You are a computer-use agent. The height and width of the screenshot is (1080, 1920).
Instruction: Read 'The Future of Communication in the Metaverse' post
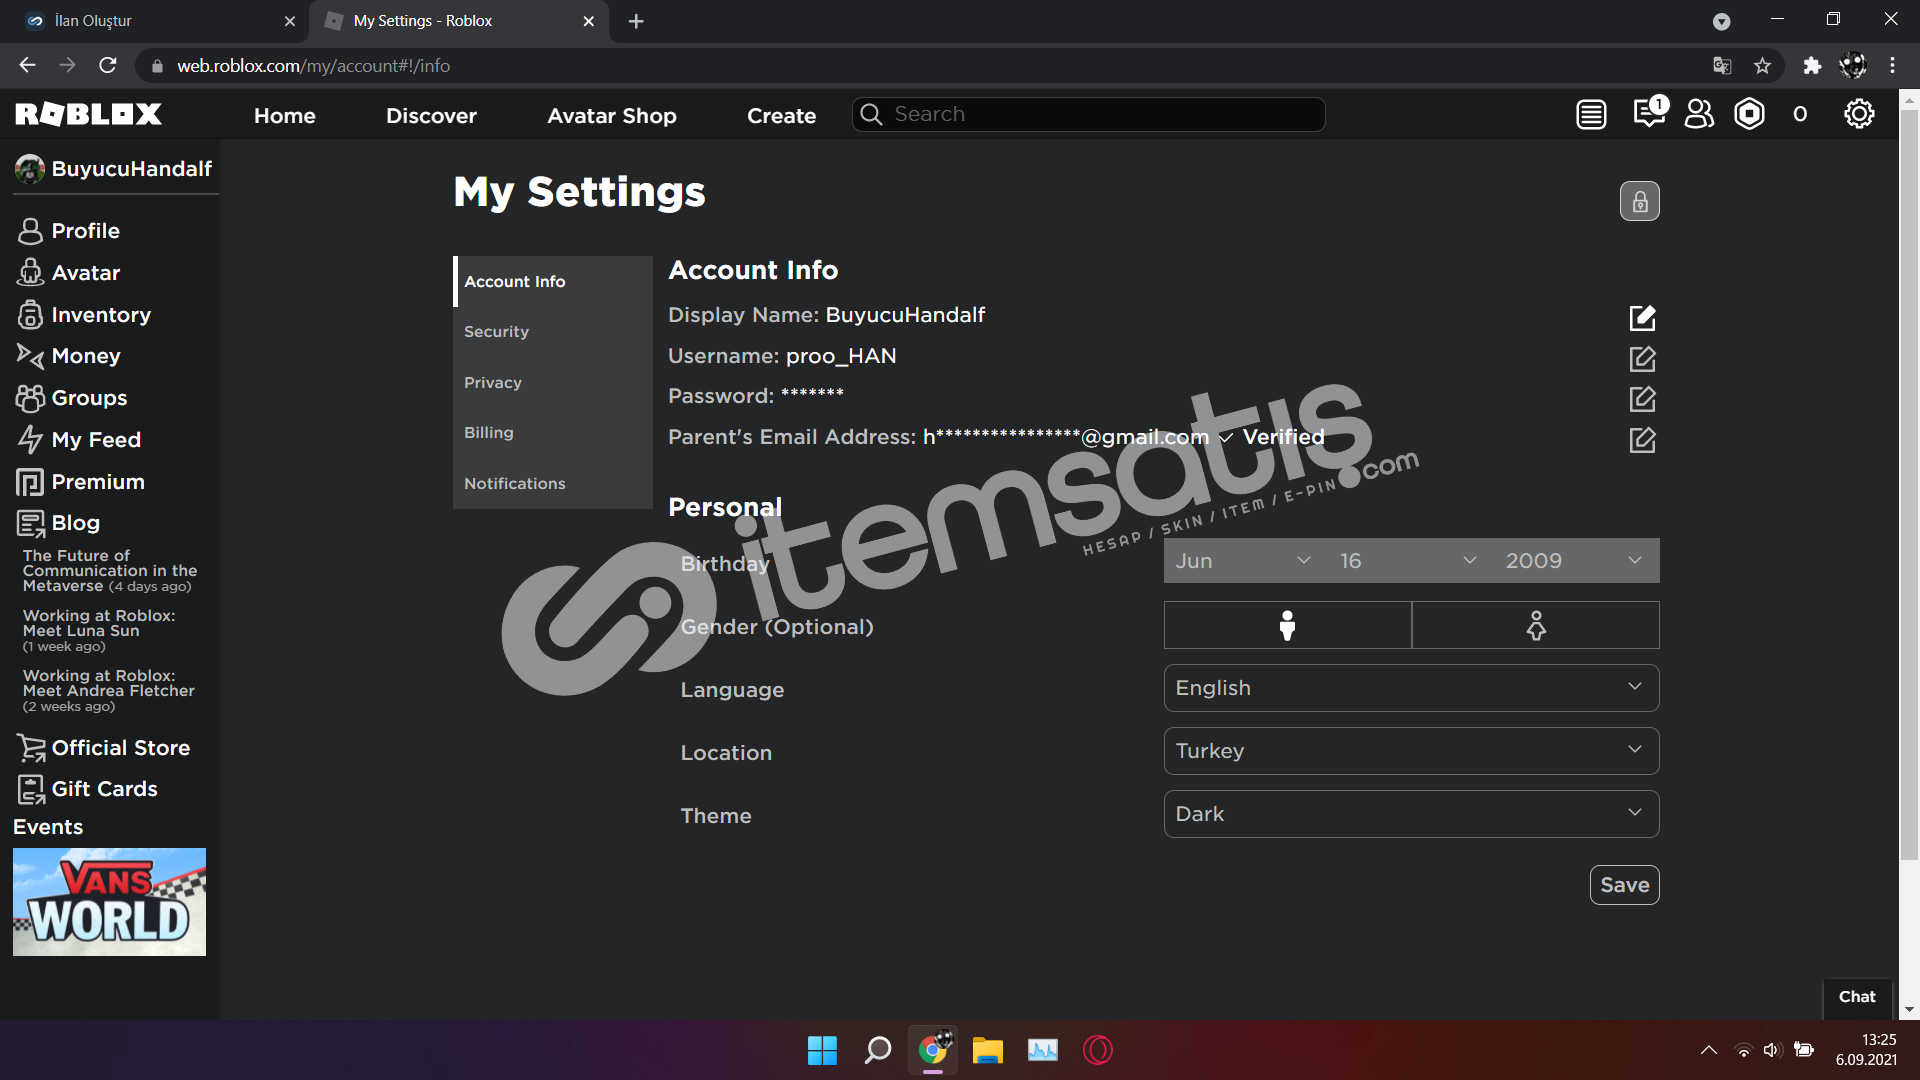pos(109,570)
